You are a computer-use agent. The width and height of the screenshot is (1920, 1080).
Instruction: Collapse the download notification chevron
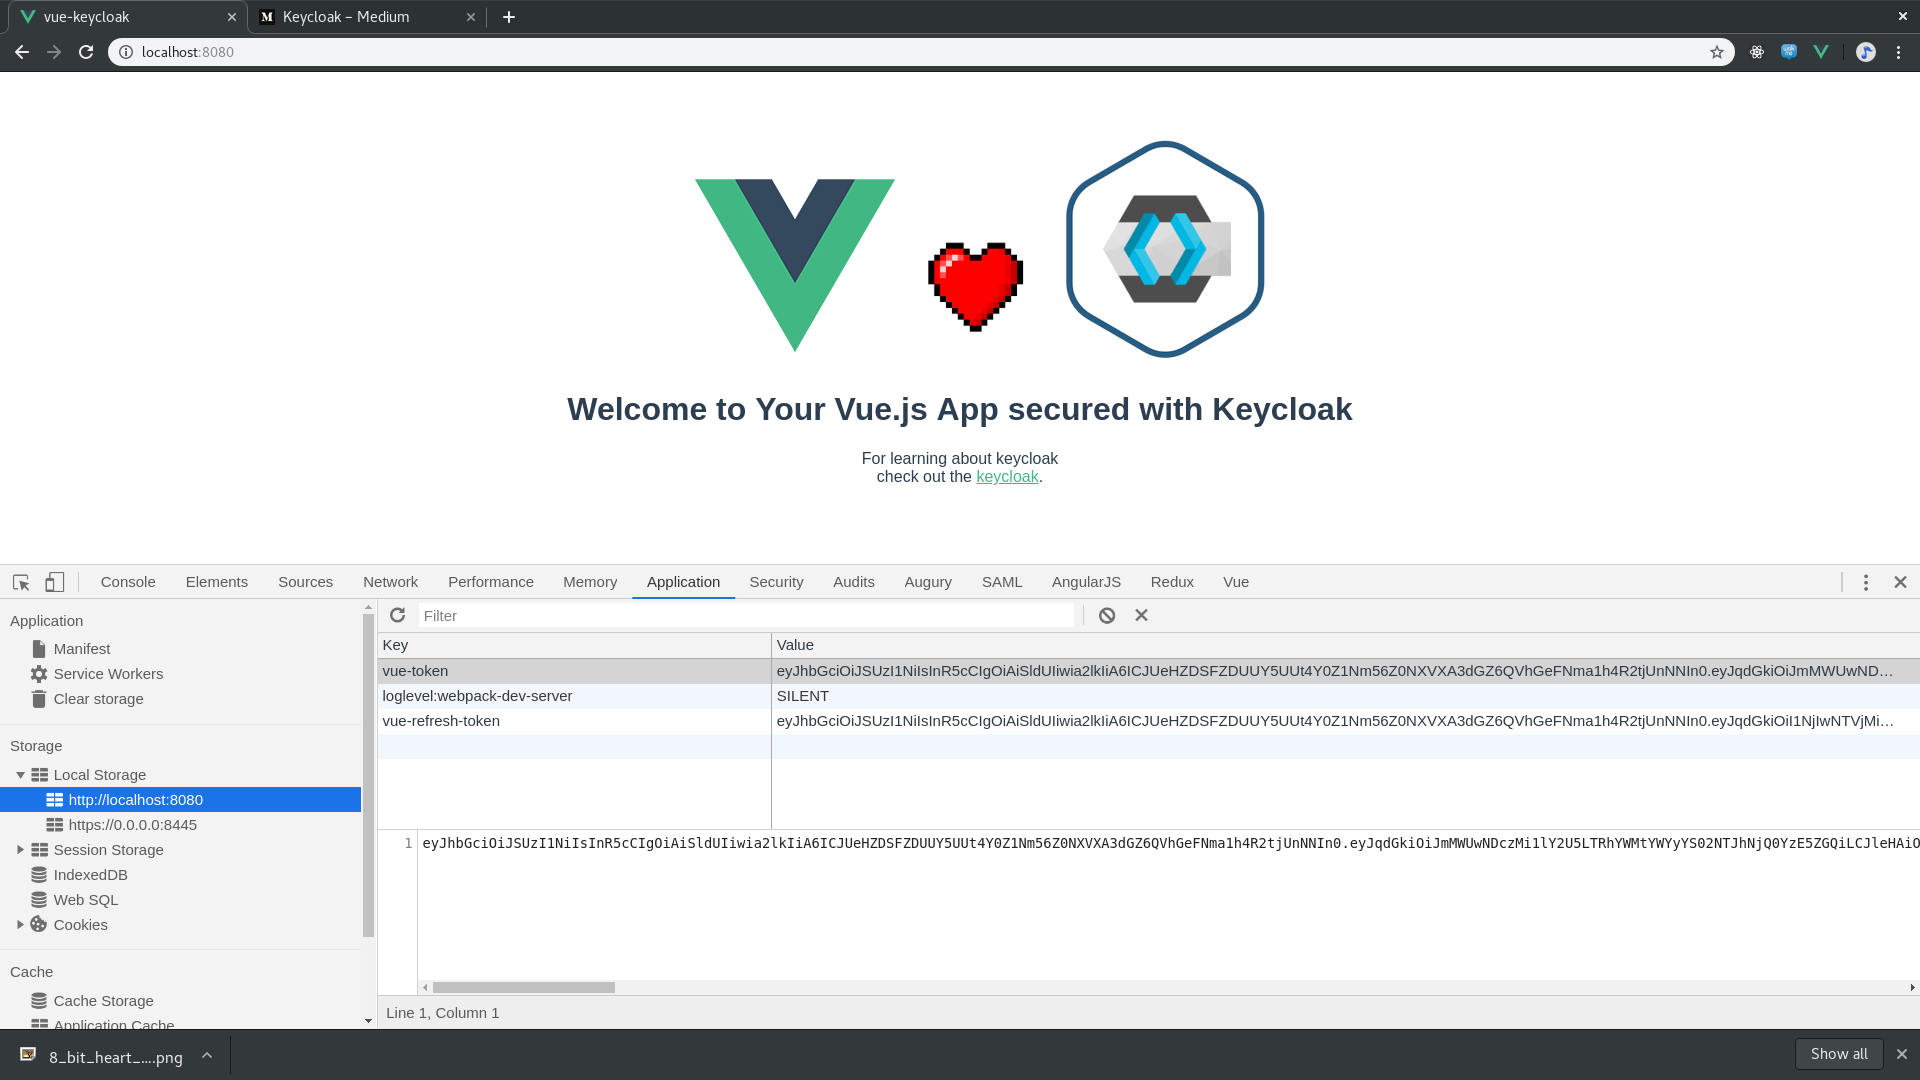point(207,1055)
